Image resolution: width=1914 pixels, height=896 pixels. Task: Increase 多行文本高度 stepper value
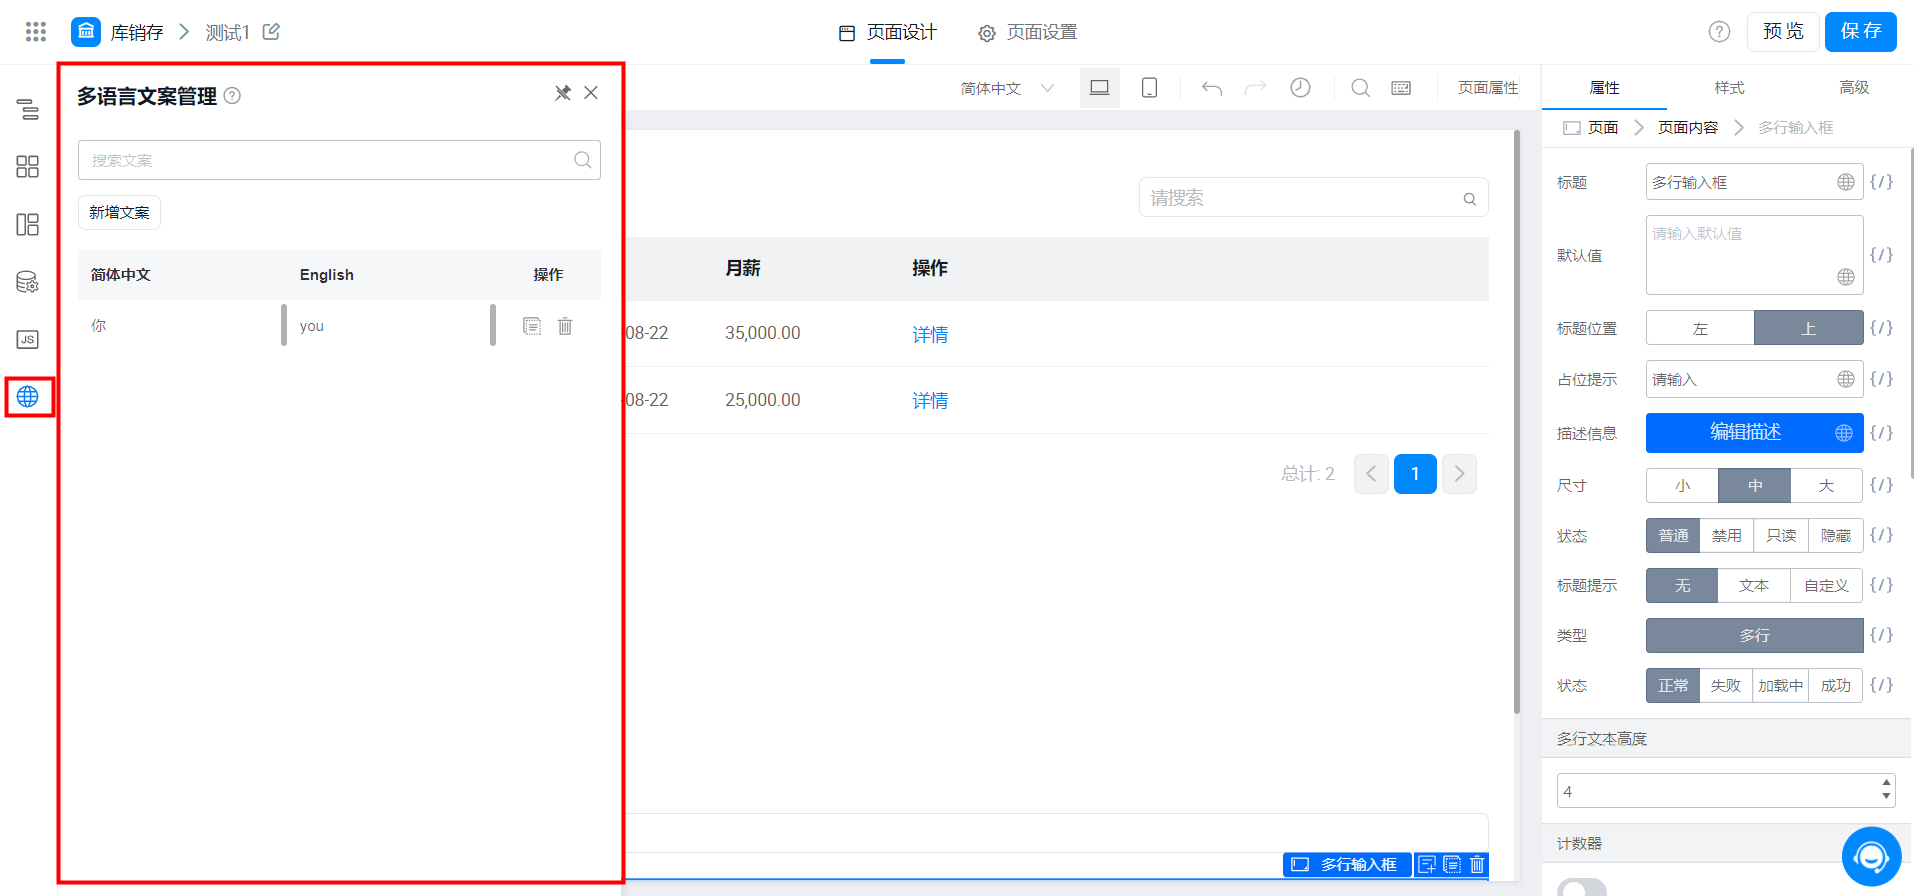[1886, 783]
